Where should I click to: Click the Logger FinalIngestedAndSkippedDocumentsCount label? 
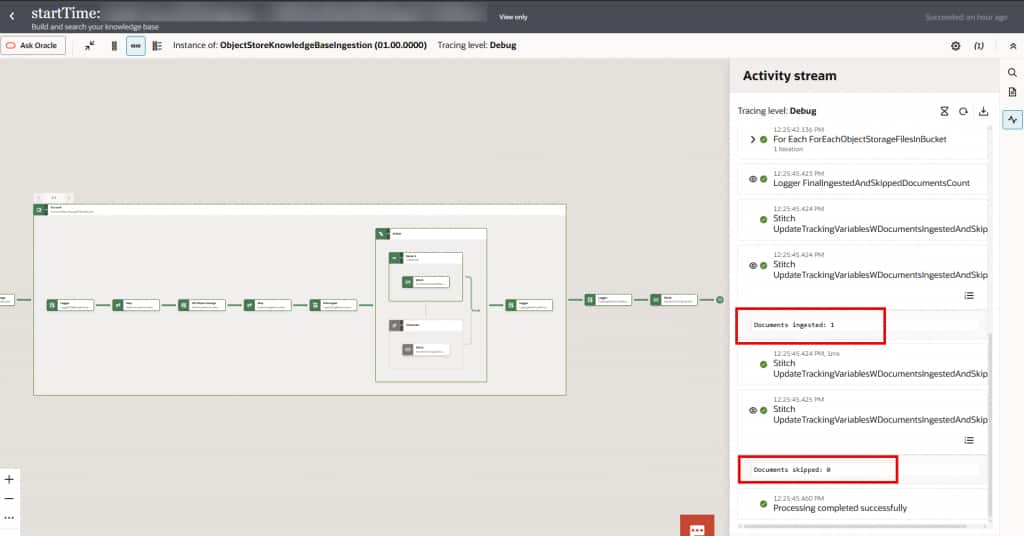(871, 183)
